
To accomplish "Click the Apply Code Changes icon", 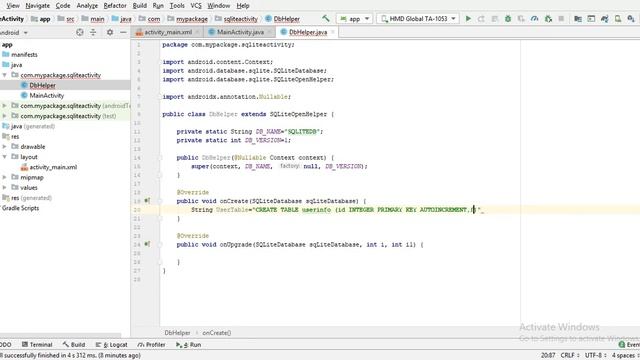I will (495, 19).
